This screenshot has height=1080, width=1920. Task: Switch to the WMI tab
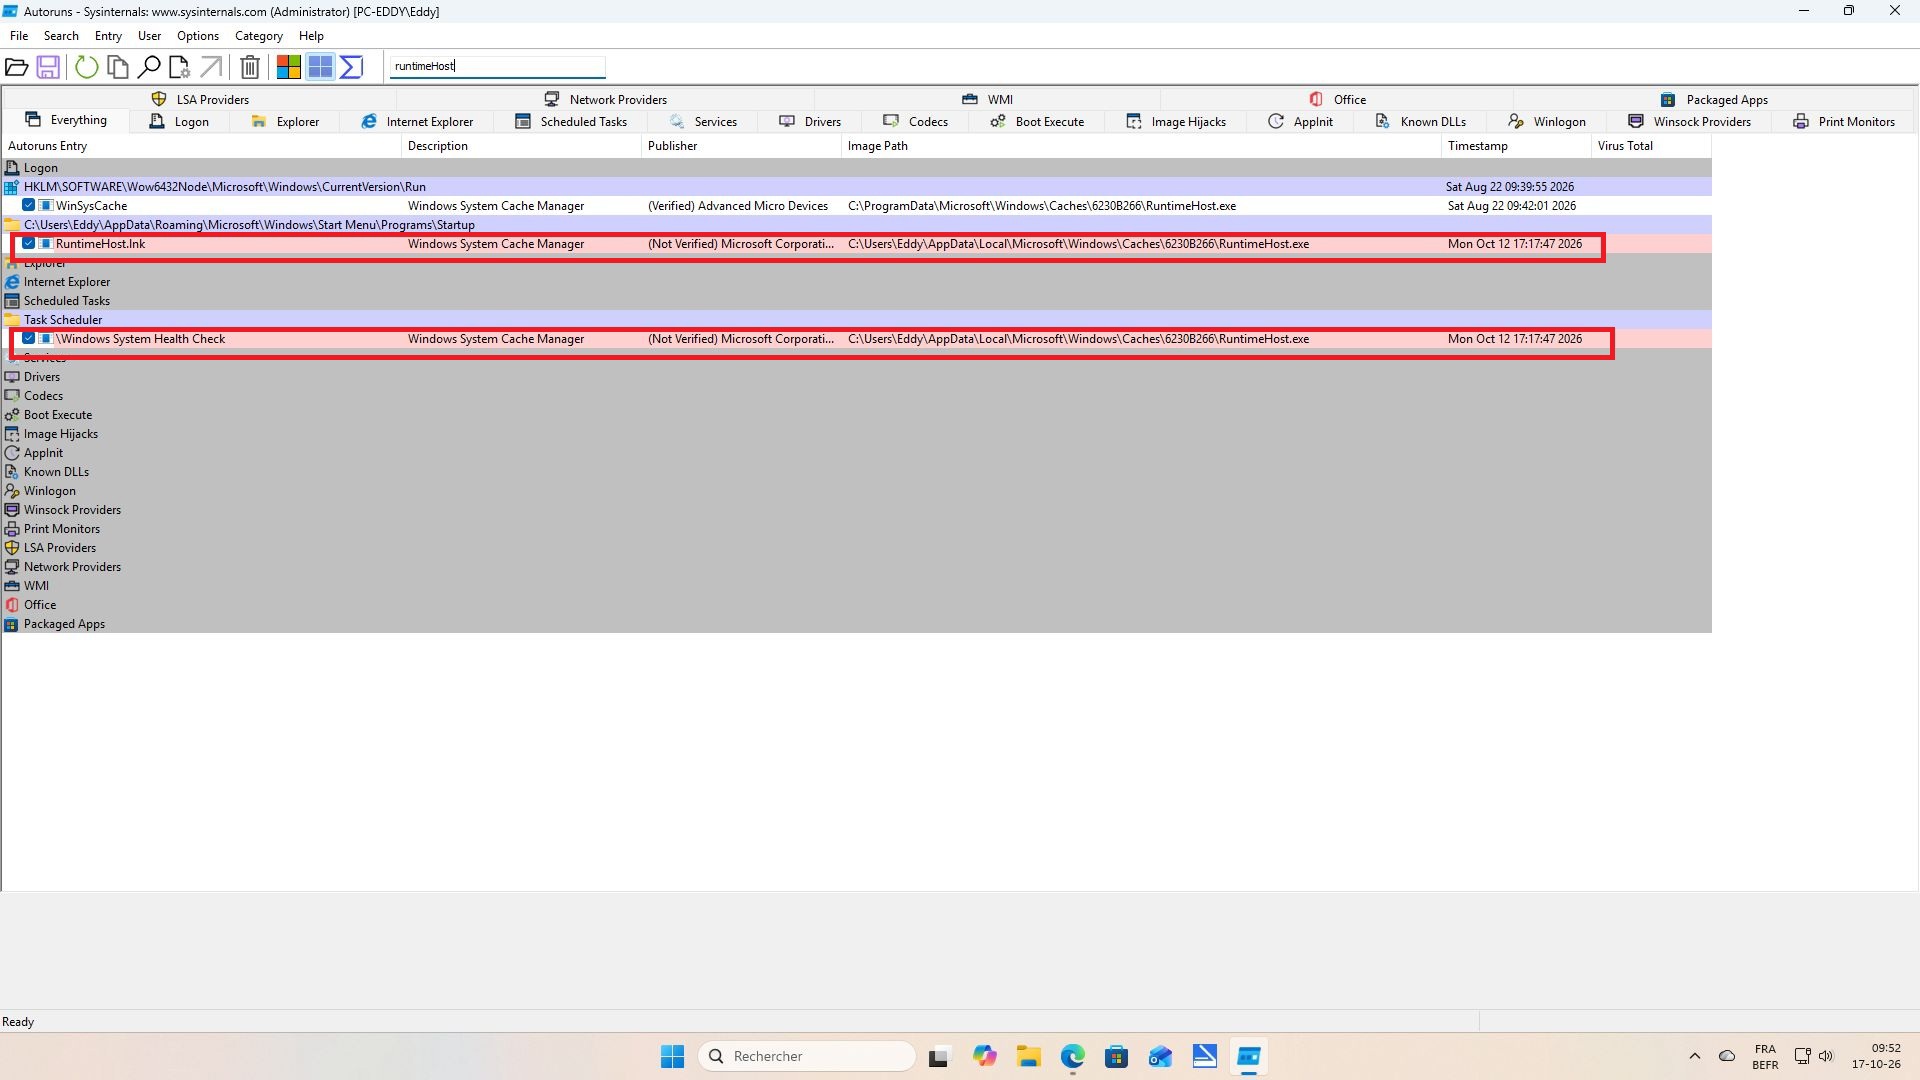[x=987, y=99]
